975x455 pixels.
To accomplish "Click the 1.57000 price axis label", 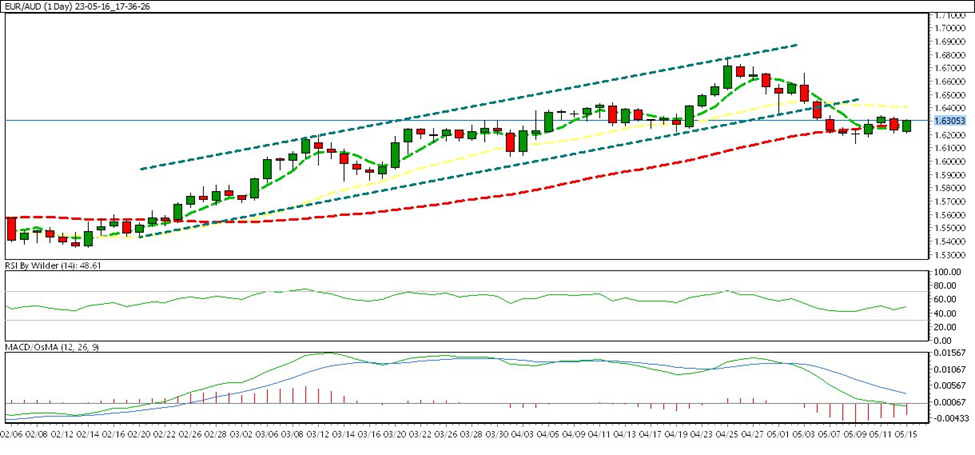I will (950, 202).
